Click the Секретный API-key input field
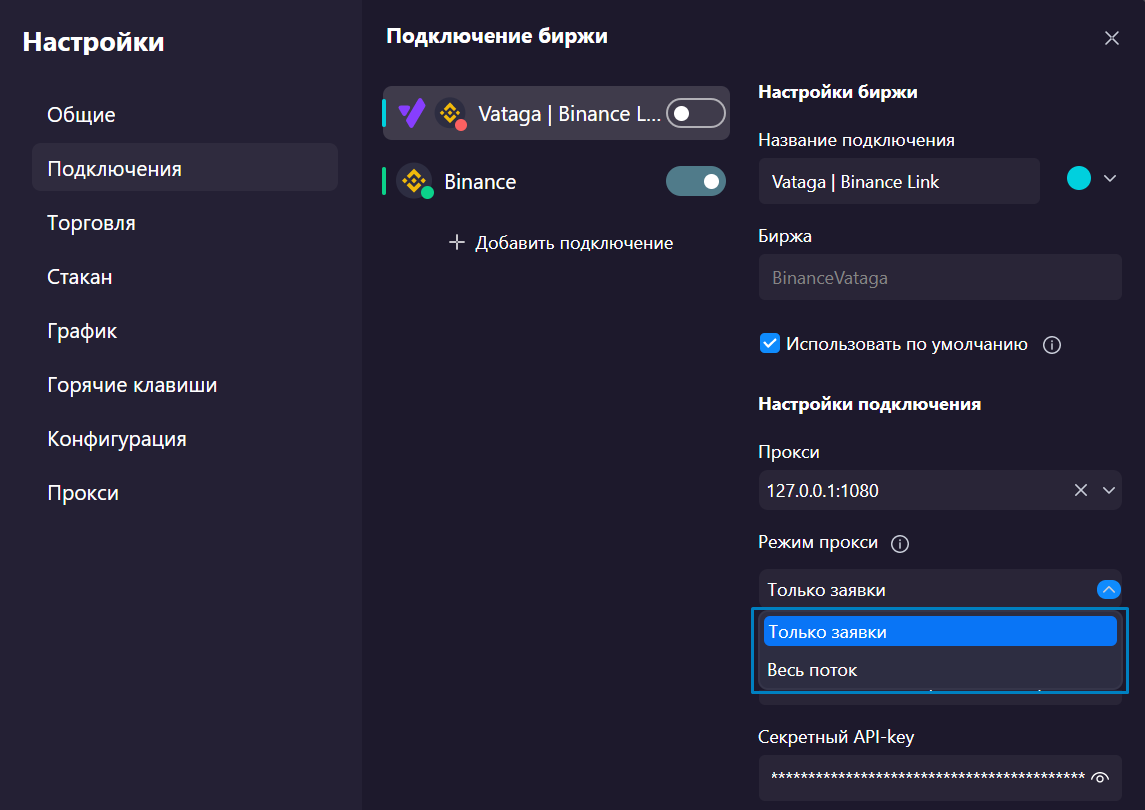Image resolution: width=1145 pixels, height=810 pixels. coord(940,777)
